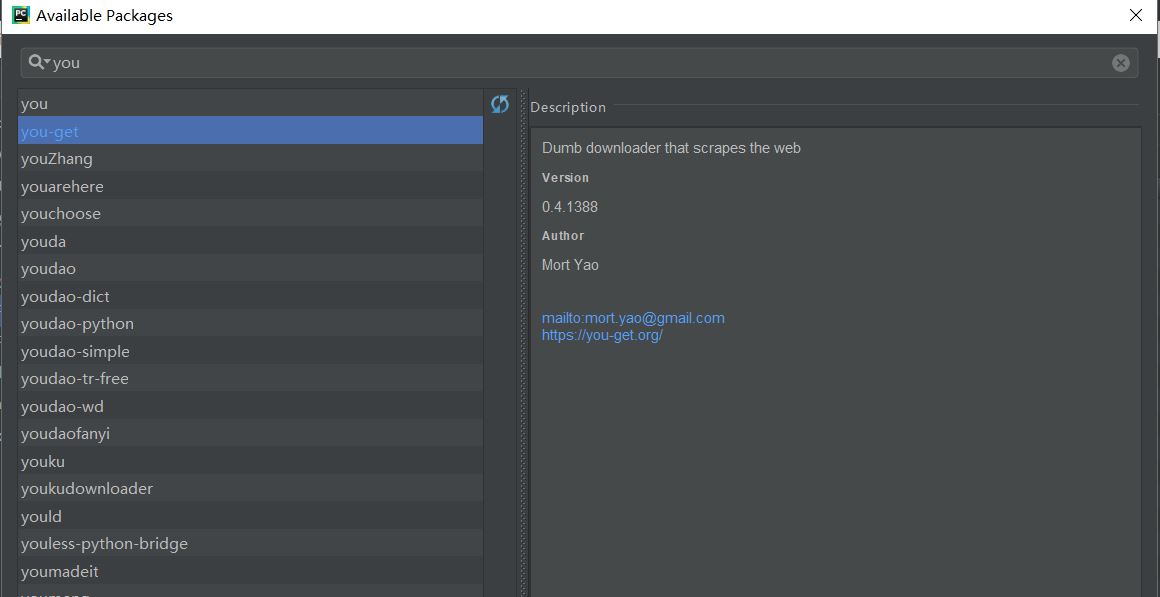The image size is (1160, 597).
Task: Open the https://you-get.org/ homepage link
Action: tap(602, 335)
